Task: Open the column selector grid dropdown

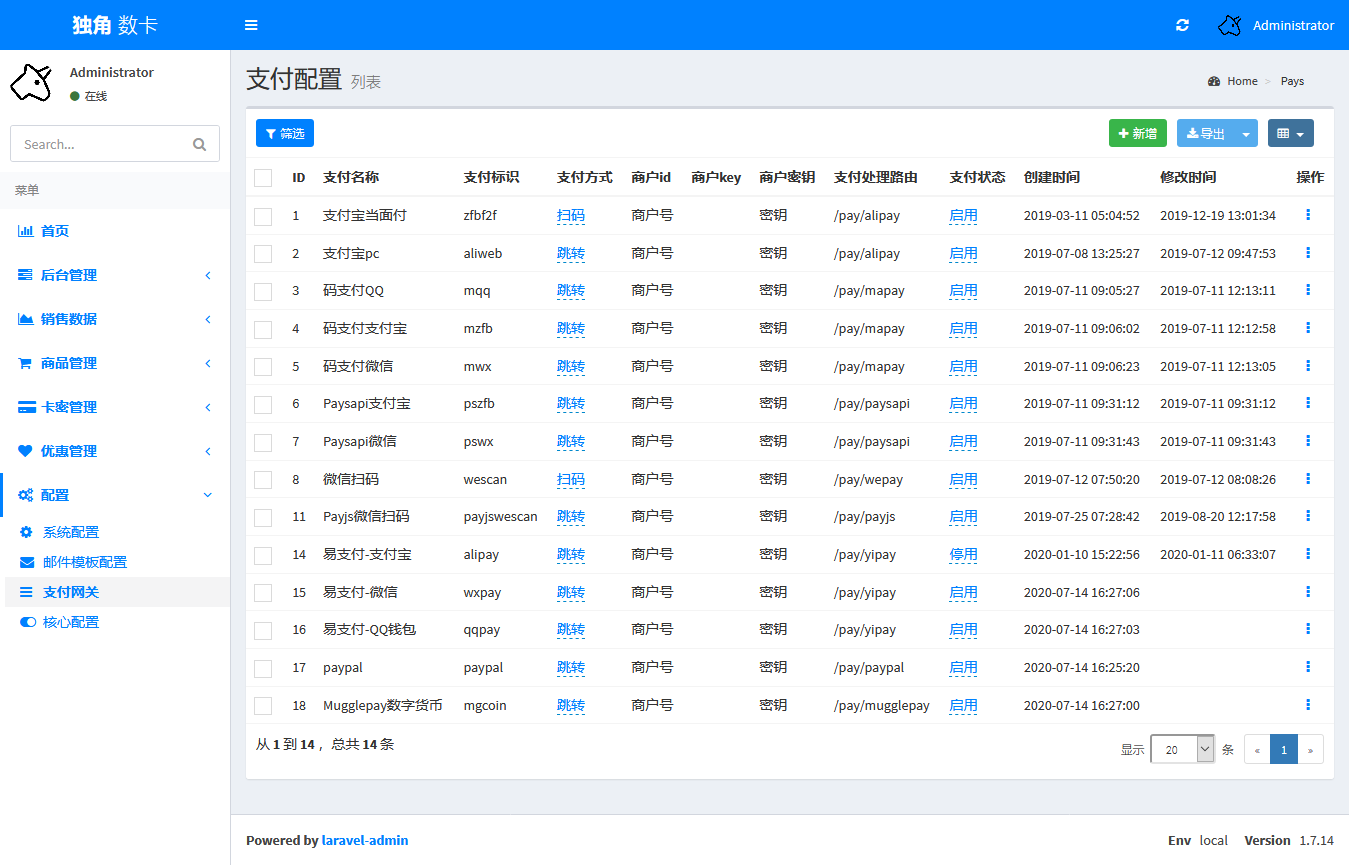Action: pyautogui.click(x=1290, y=133)
